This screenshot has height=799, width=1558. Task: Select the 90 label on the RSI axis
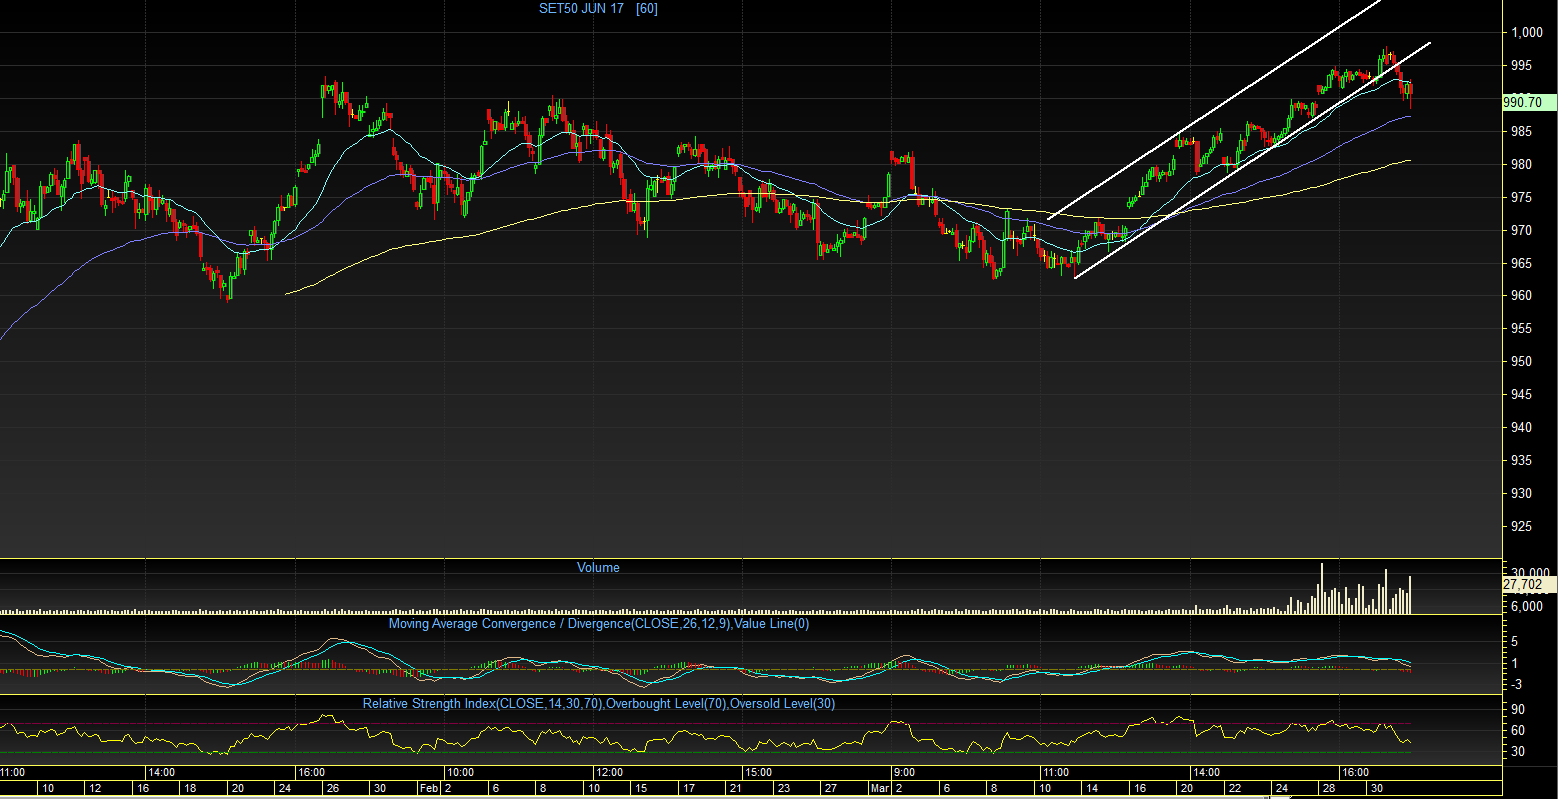1518,709
